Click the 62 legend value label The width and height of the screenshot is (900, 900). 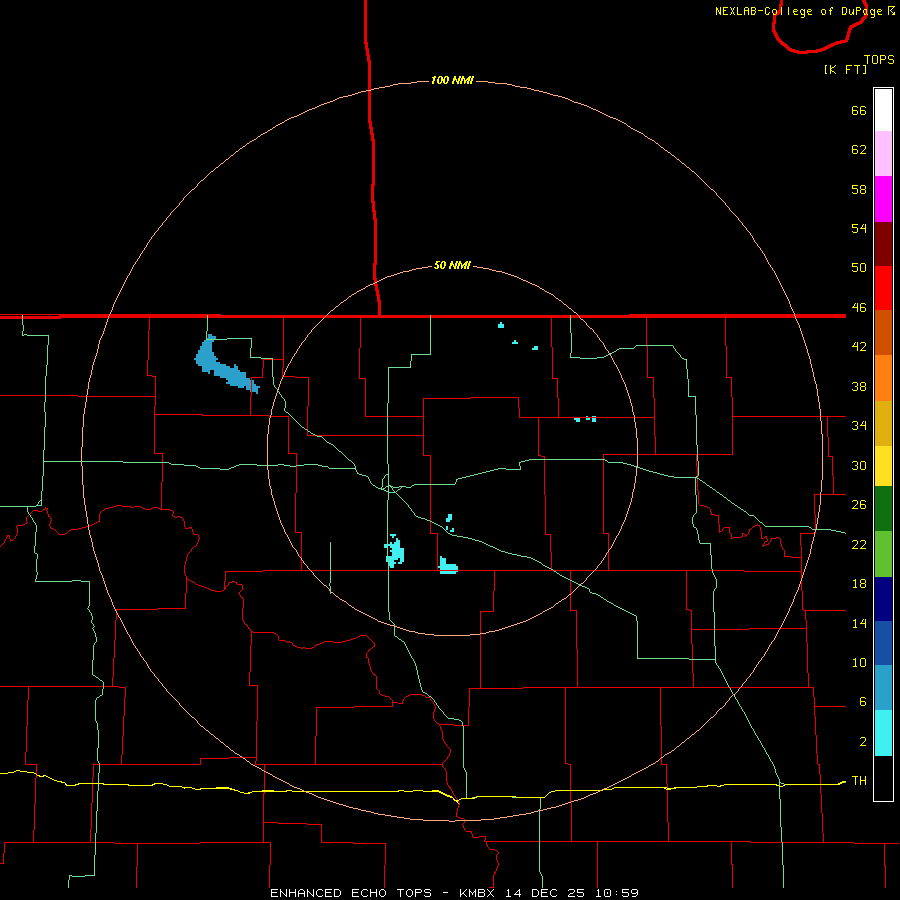coord(859,150)
